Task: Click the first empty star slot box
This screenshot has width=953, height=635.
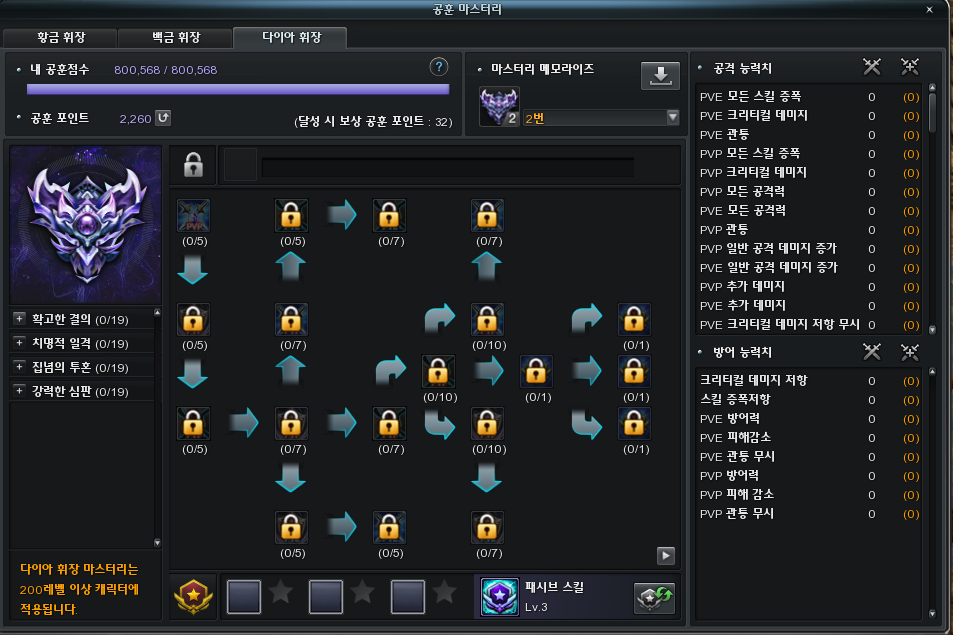Action: 244,596
